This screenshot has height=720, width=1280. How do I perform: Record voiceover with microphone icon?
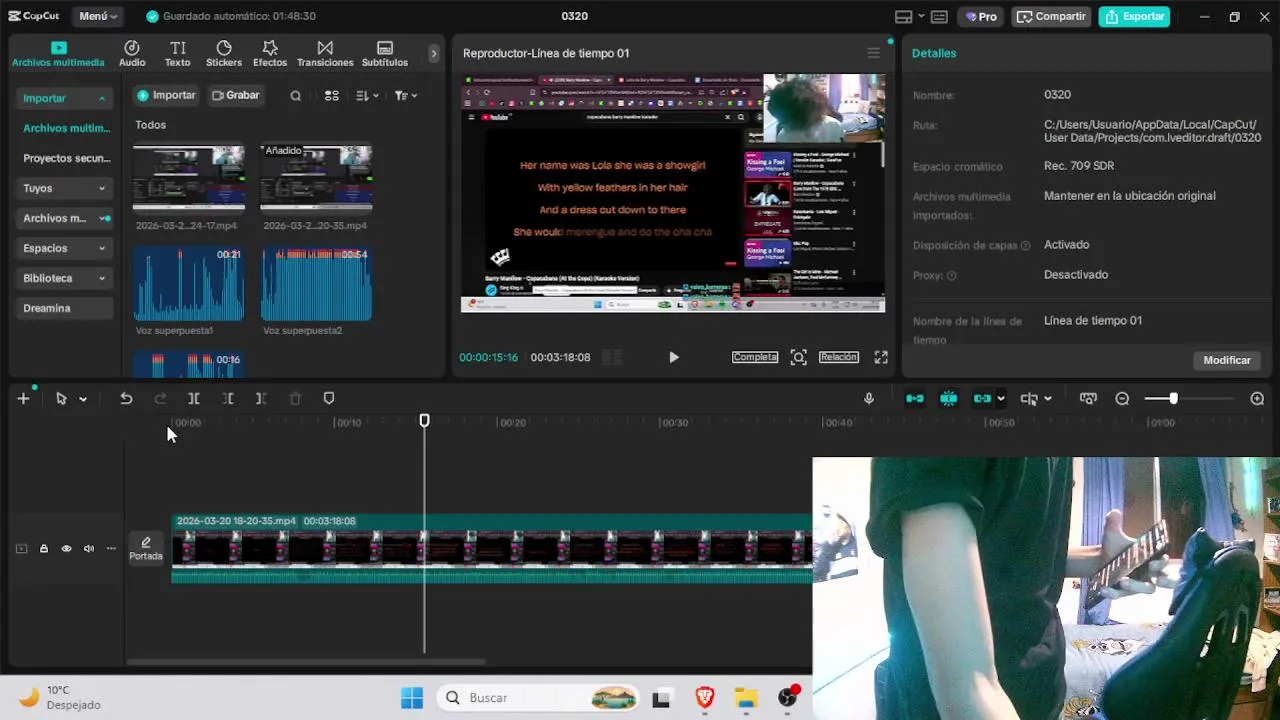(x=868, y=398)
